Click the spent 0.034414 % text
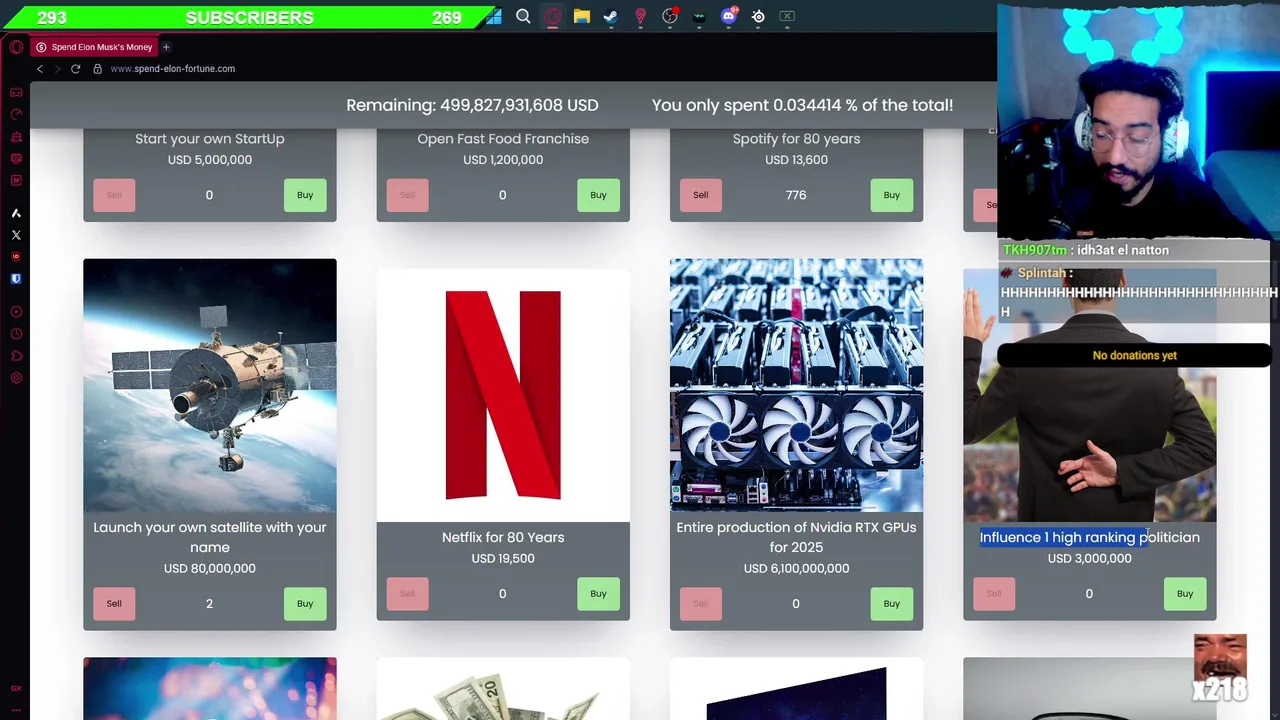1280x720 pixels. pos(802,105)
